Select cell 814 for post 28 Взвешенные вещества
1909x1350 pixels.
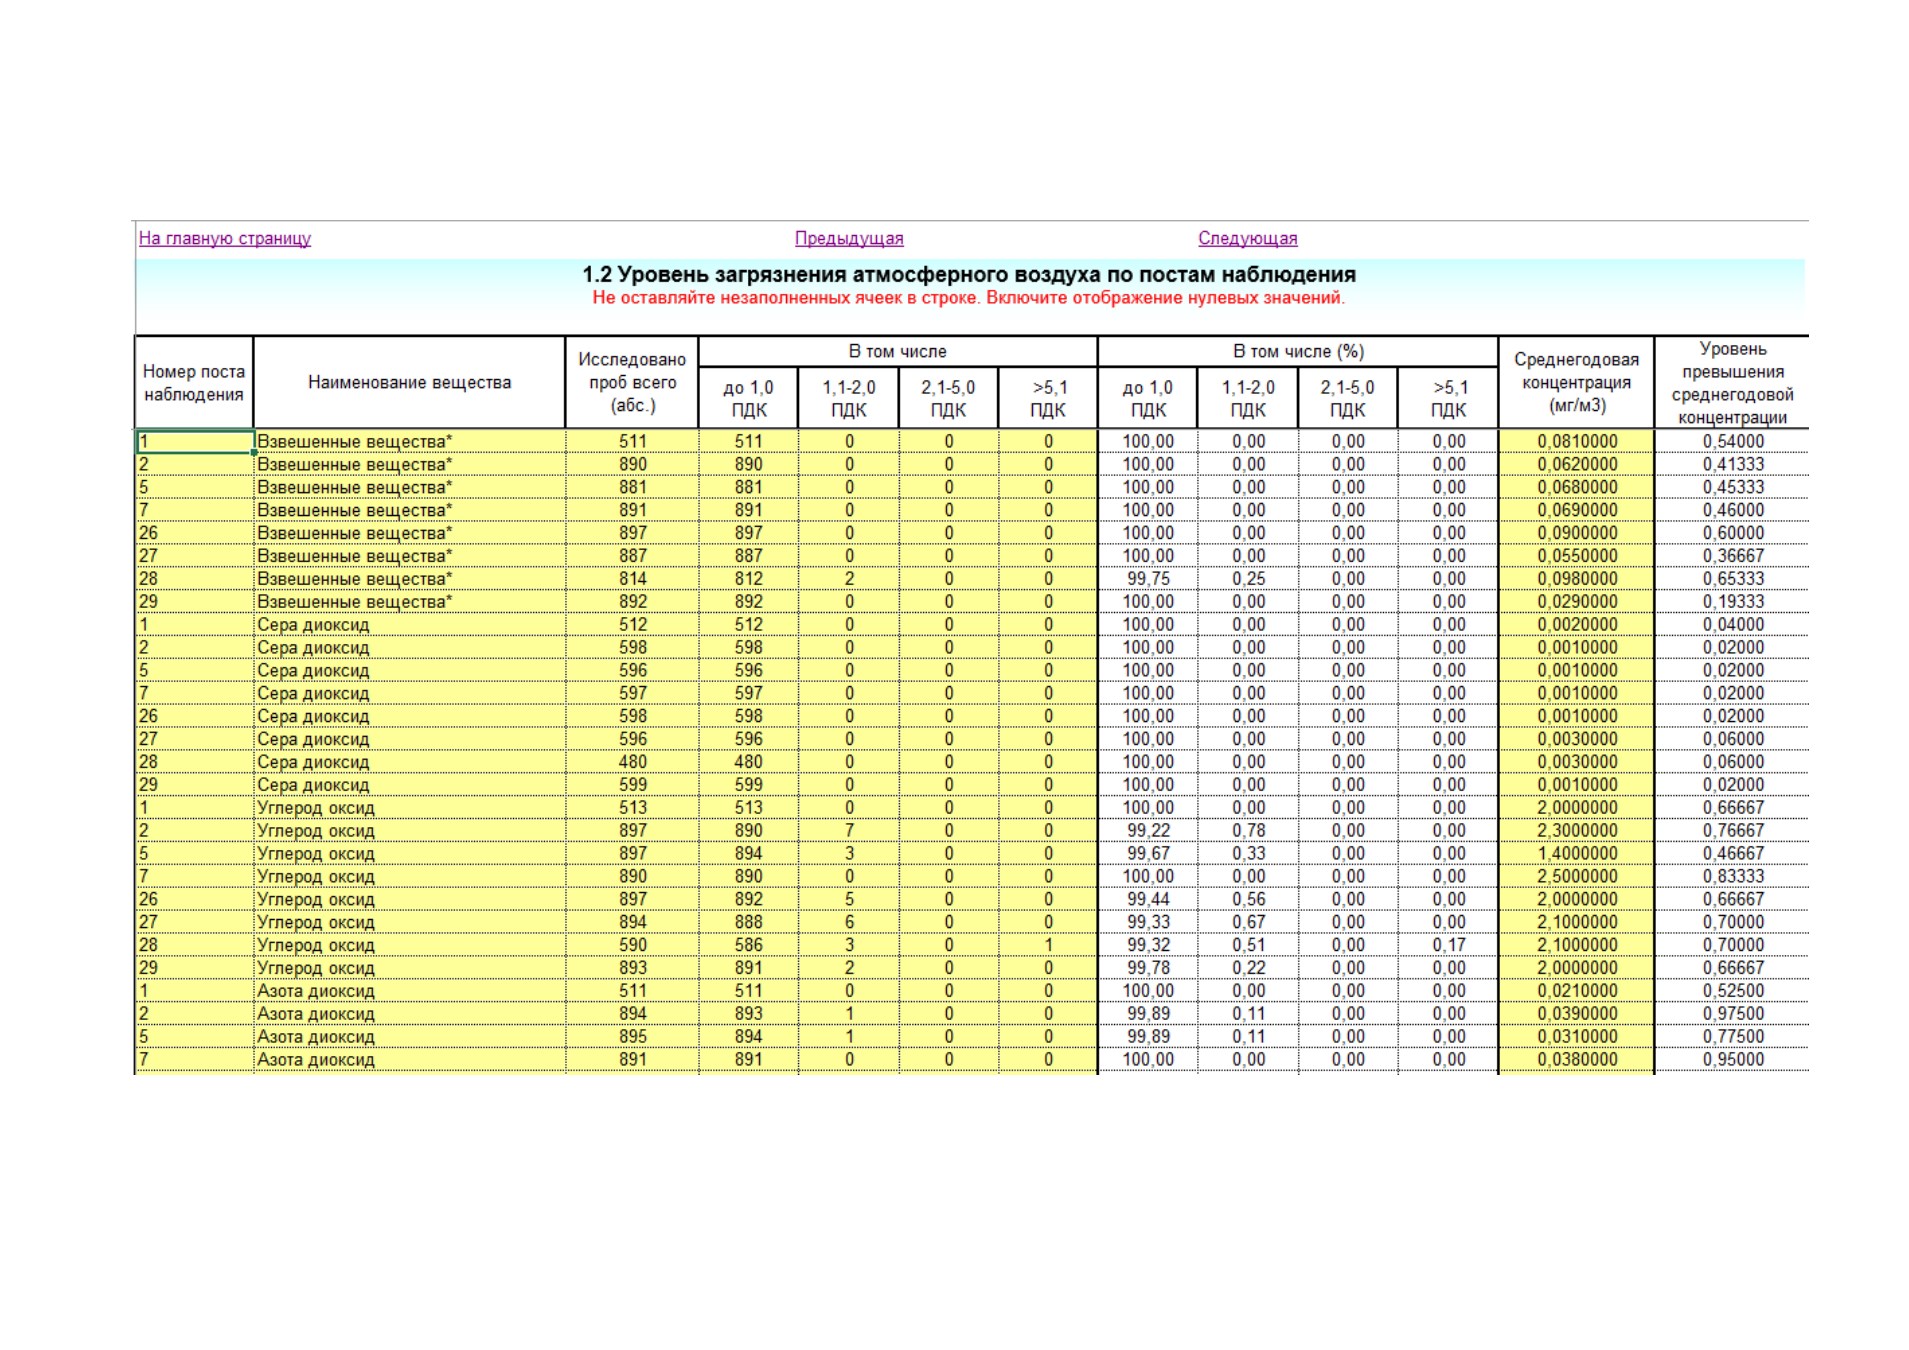[x=632, y=579]
